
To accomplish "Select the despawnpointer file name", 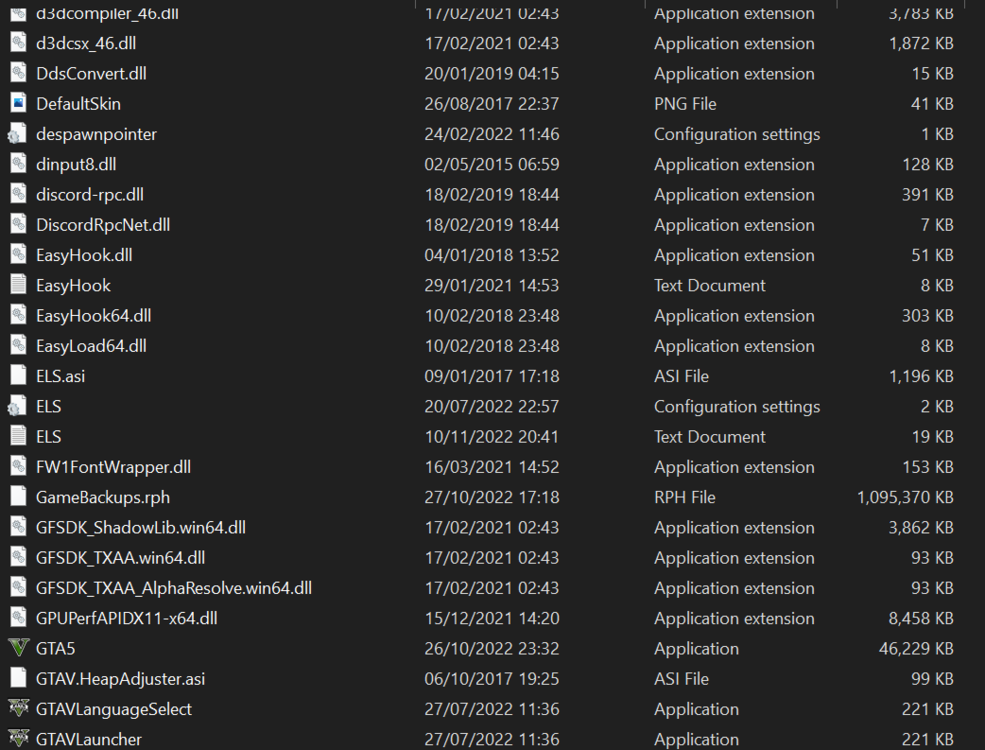I will point(96,134).
